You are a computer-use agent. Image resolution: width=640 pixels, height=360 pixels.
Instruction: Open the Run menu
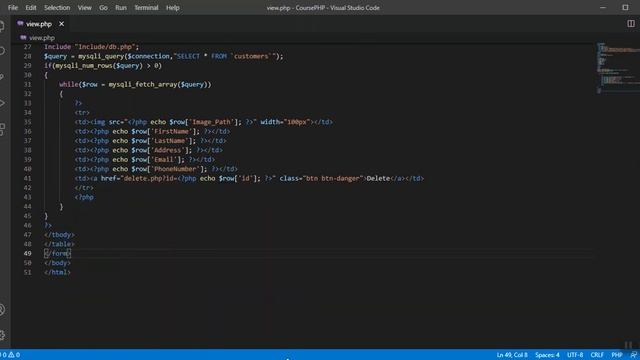[x=121, y=8]
